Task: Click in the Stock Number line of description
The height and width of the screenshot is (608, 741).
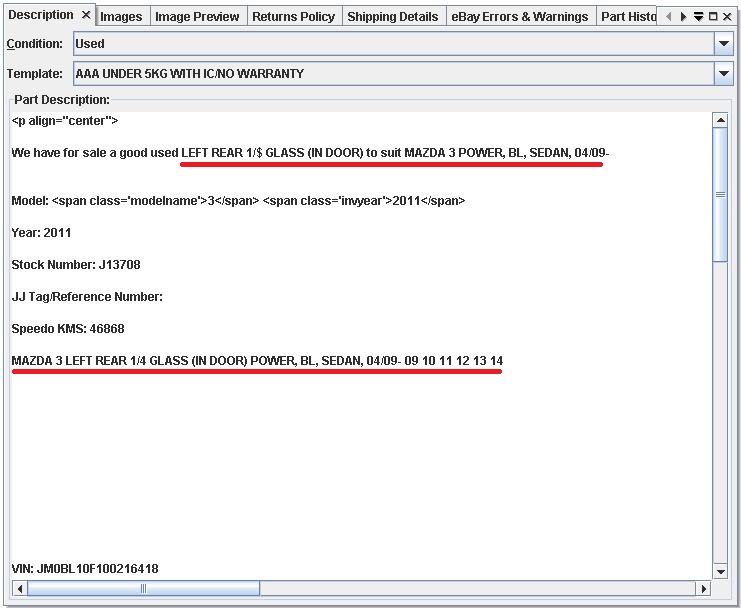Action: click(76, 265)
